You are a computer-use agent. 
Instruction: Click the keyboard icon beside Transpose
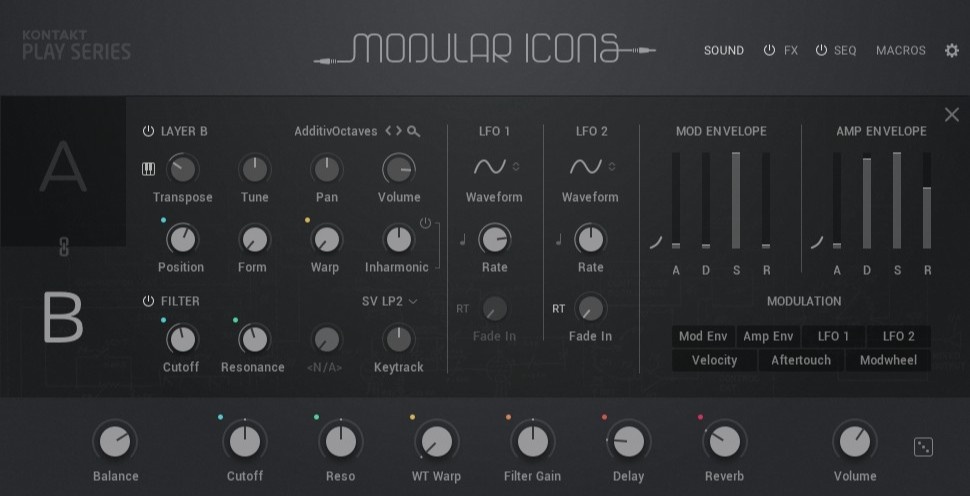[148, 169]
